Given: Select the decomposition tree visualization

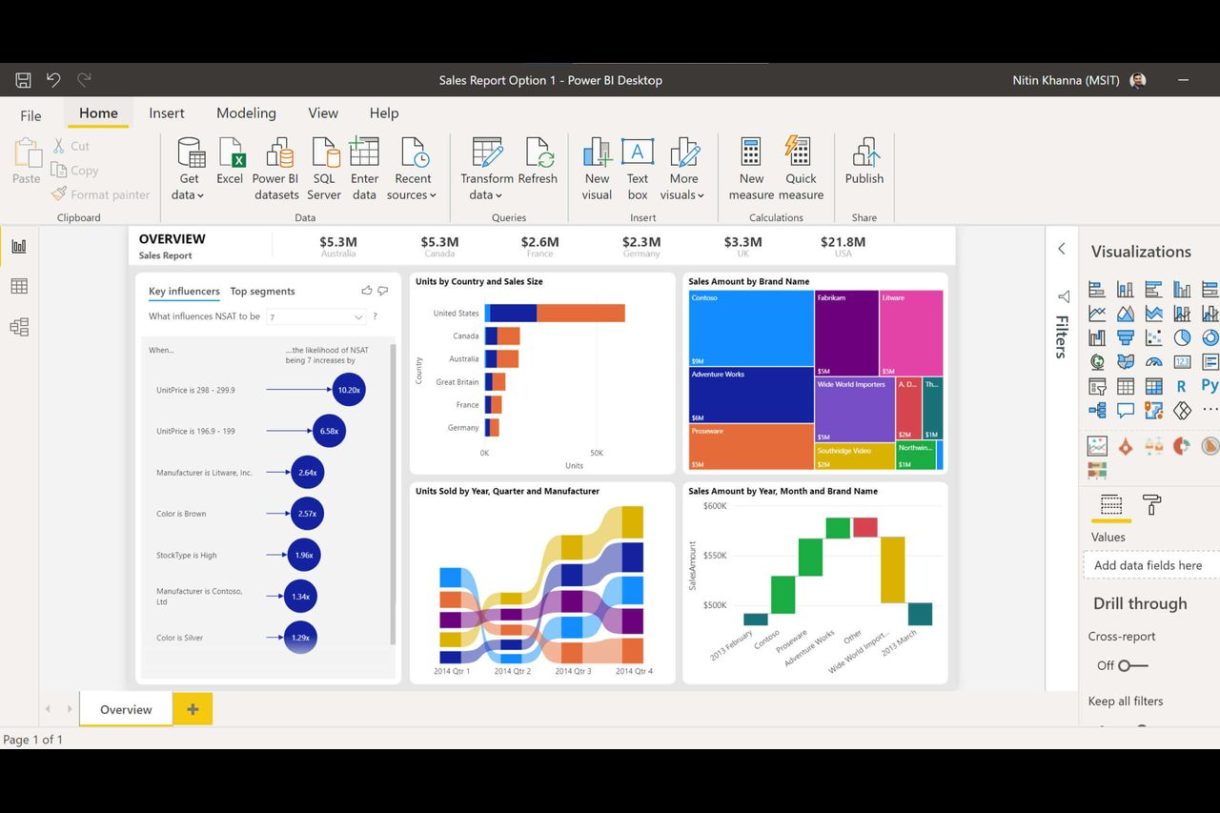Looking at the screenshot, I should [x=1097, y=410].
